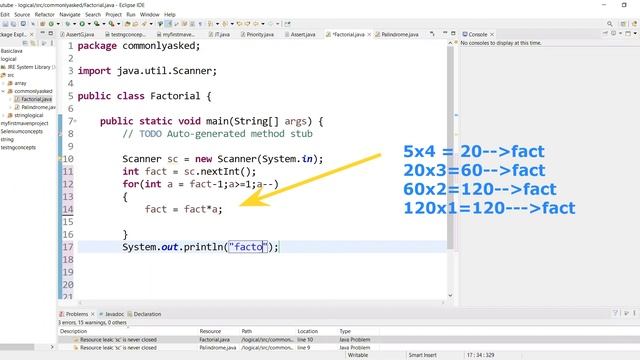Viewport: 640px width, 360px height.
Task: Minimize the editor area
Action: [x=445, y=33]
